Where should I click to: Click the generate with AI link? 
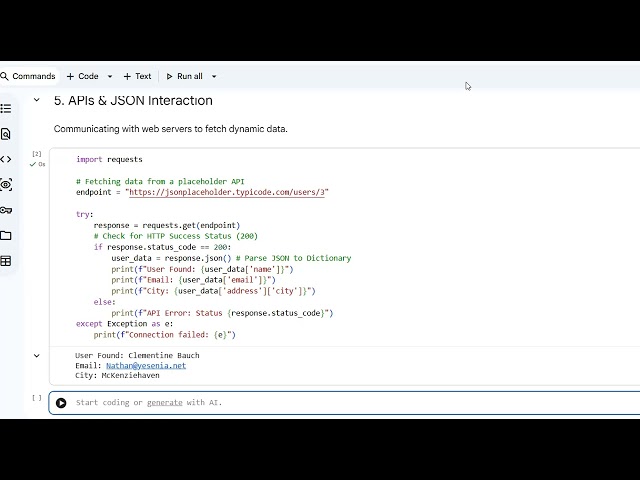click(164, 402)
